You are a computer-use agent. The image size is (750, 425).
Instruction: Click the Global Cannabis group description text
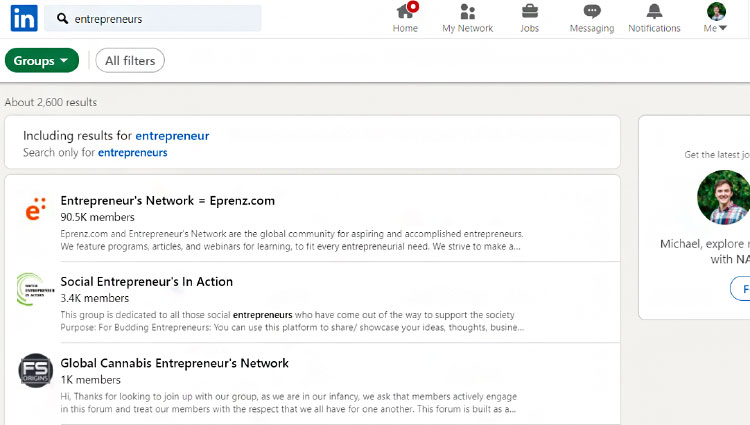pyautogui.click(x=288, y=403)
